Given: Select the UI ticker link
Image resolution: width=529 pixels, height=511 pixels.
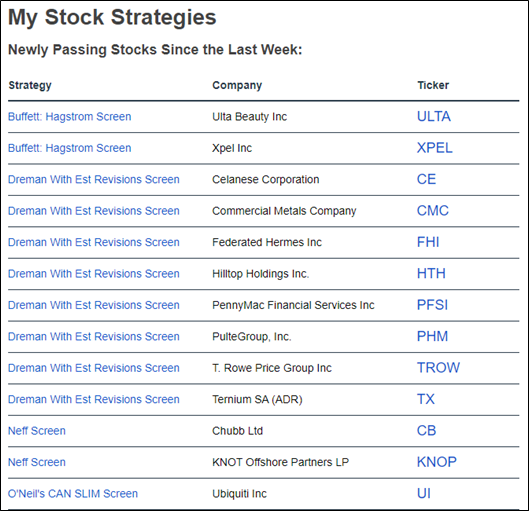Looking at the screenshot, I should tap(424, 493).
